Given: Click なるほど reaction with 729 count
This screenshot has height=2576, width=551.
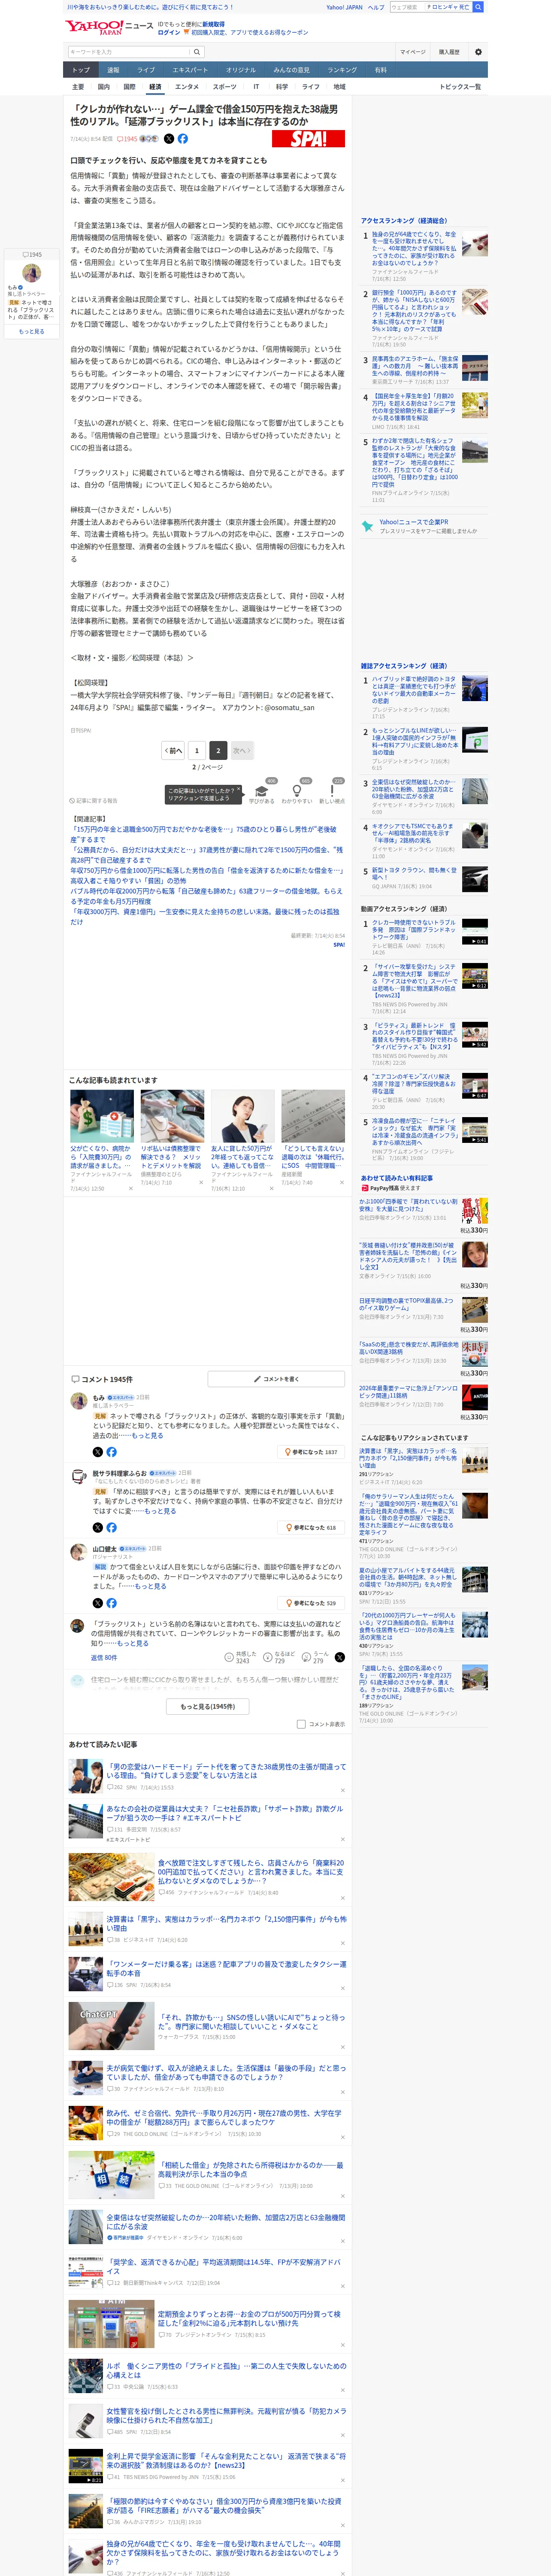Looking at the screenshot, I should (279, 1657).
